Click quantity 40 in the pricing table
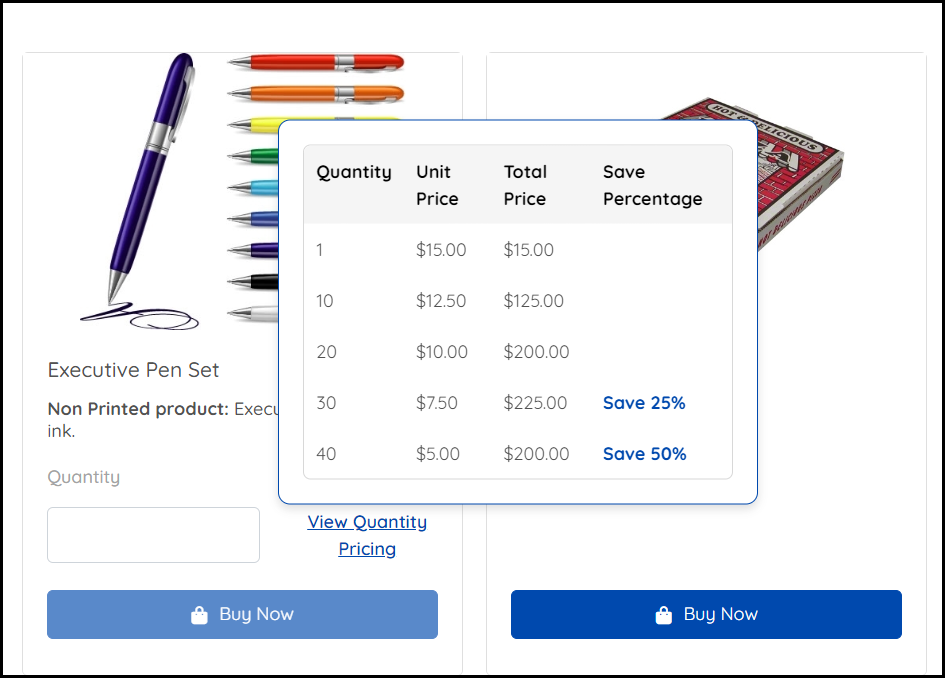 326,454
